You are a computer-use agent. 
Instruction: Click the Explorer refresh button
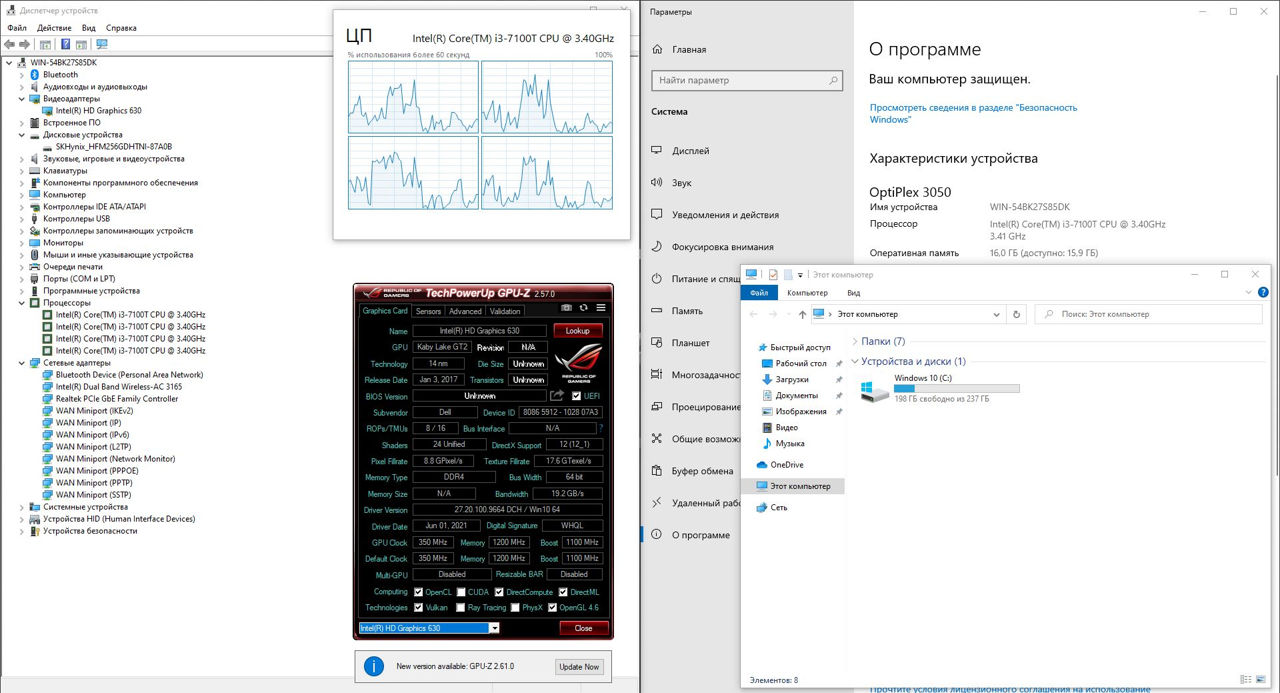pyautogui.click(x=1017, y=314)
